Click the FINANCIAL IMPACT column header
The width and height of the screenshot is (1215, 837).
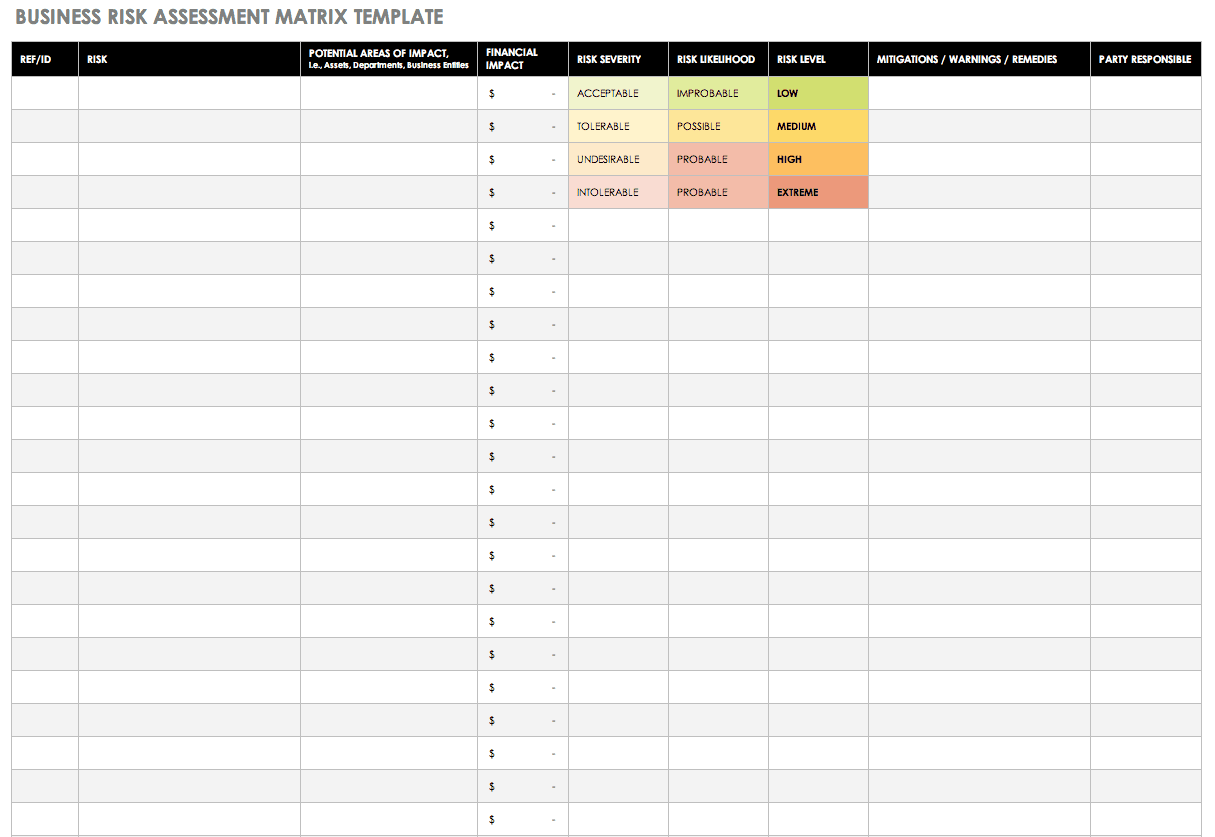click(x=522, y=59)
